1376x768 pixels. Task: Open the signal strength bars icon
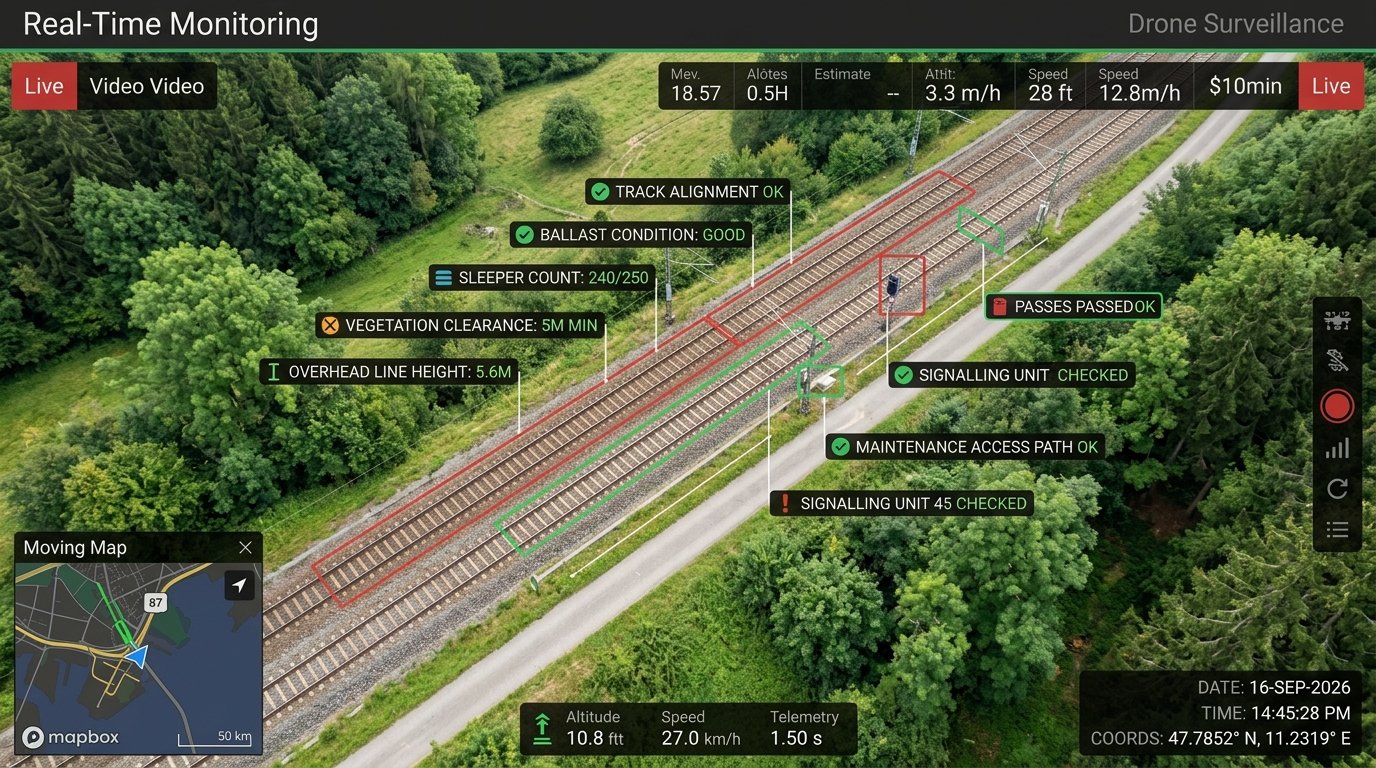pos(1337,448)
